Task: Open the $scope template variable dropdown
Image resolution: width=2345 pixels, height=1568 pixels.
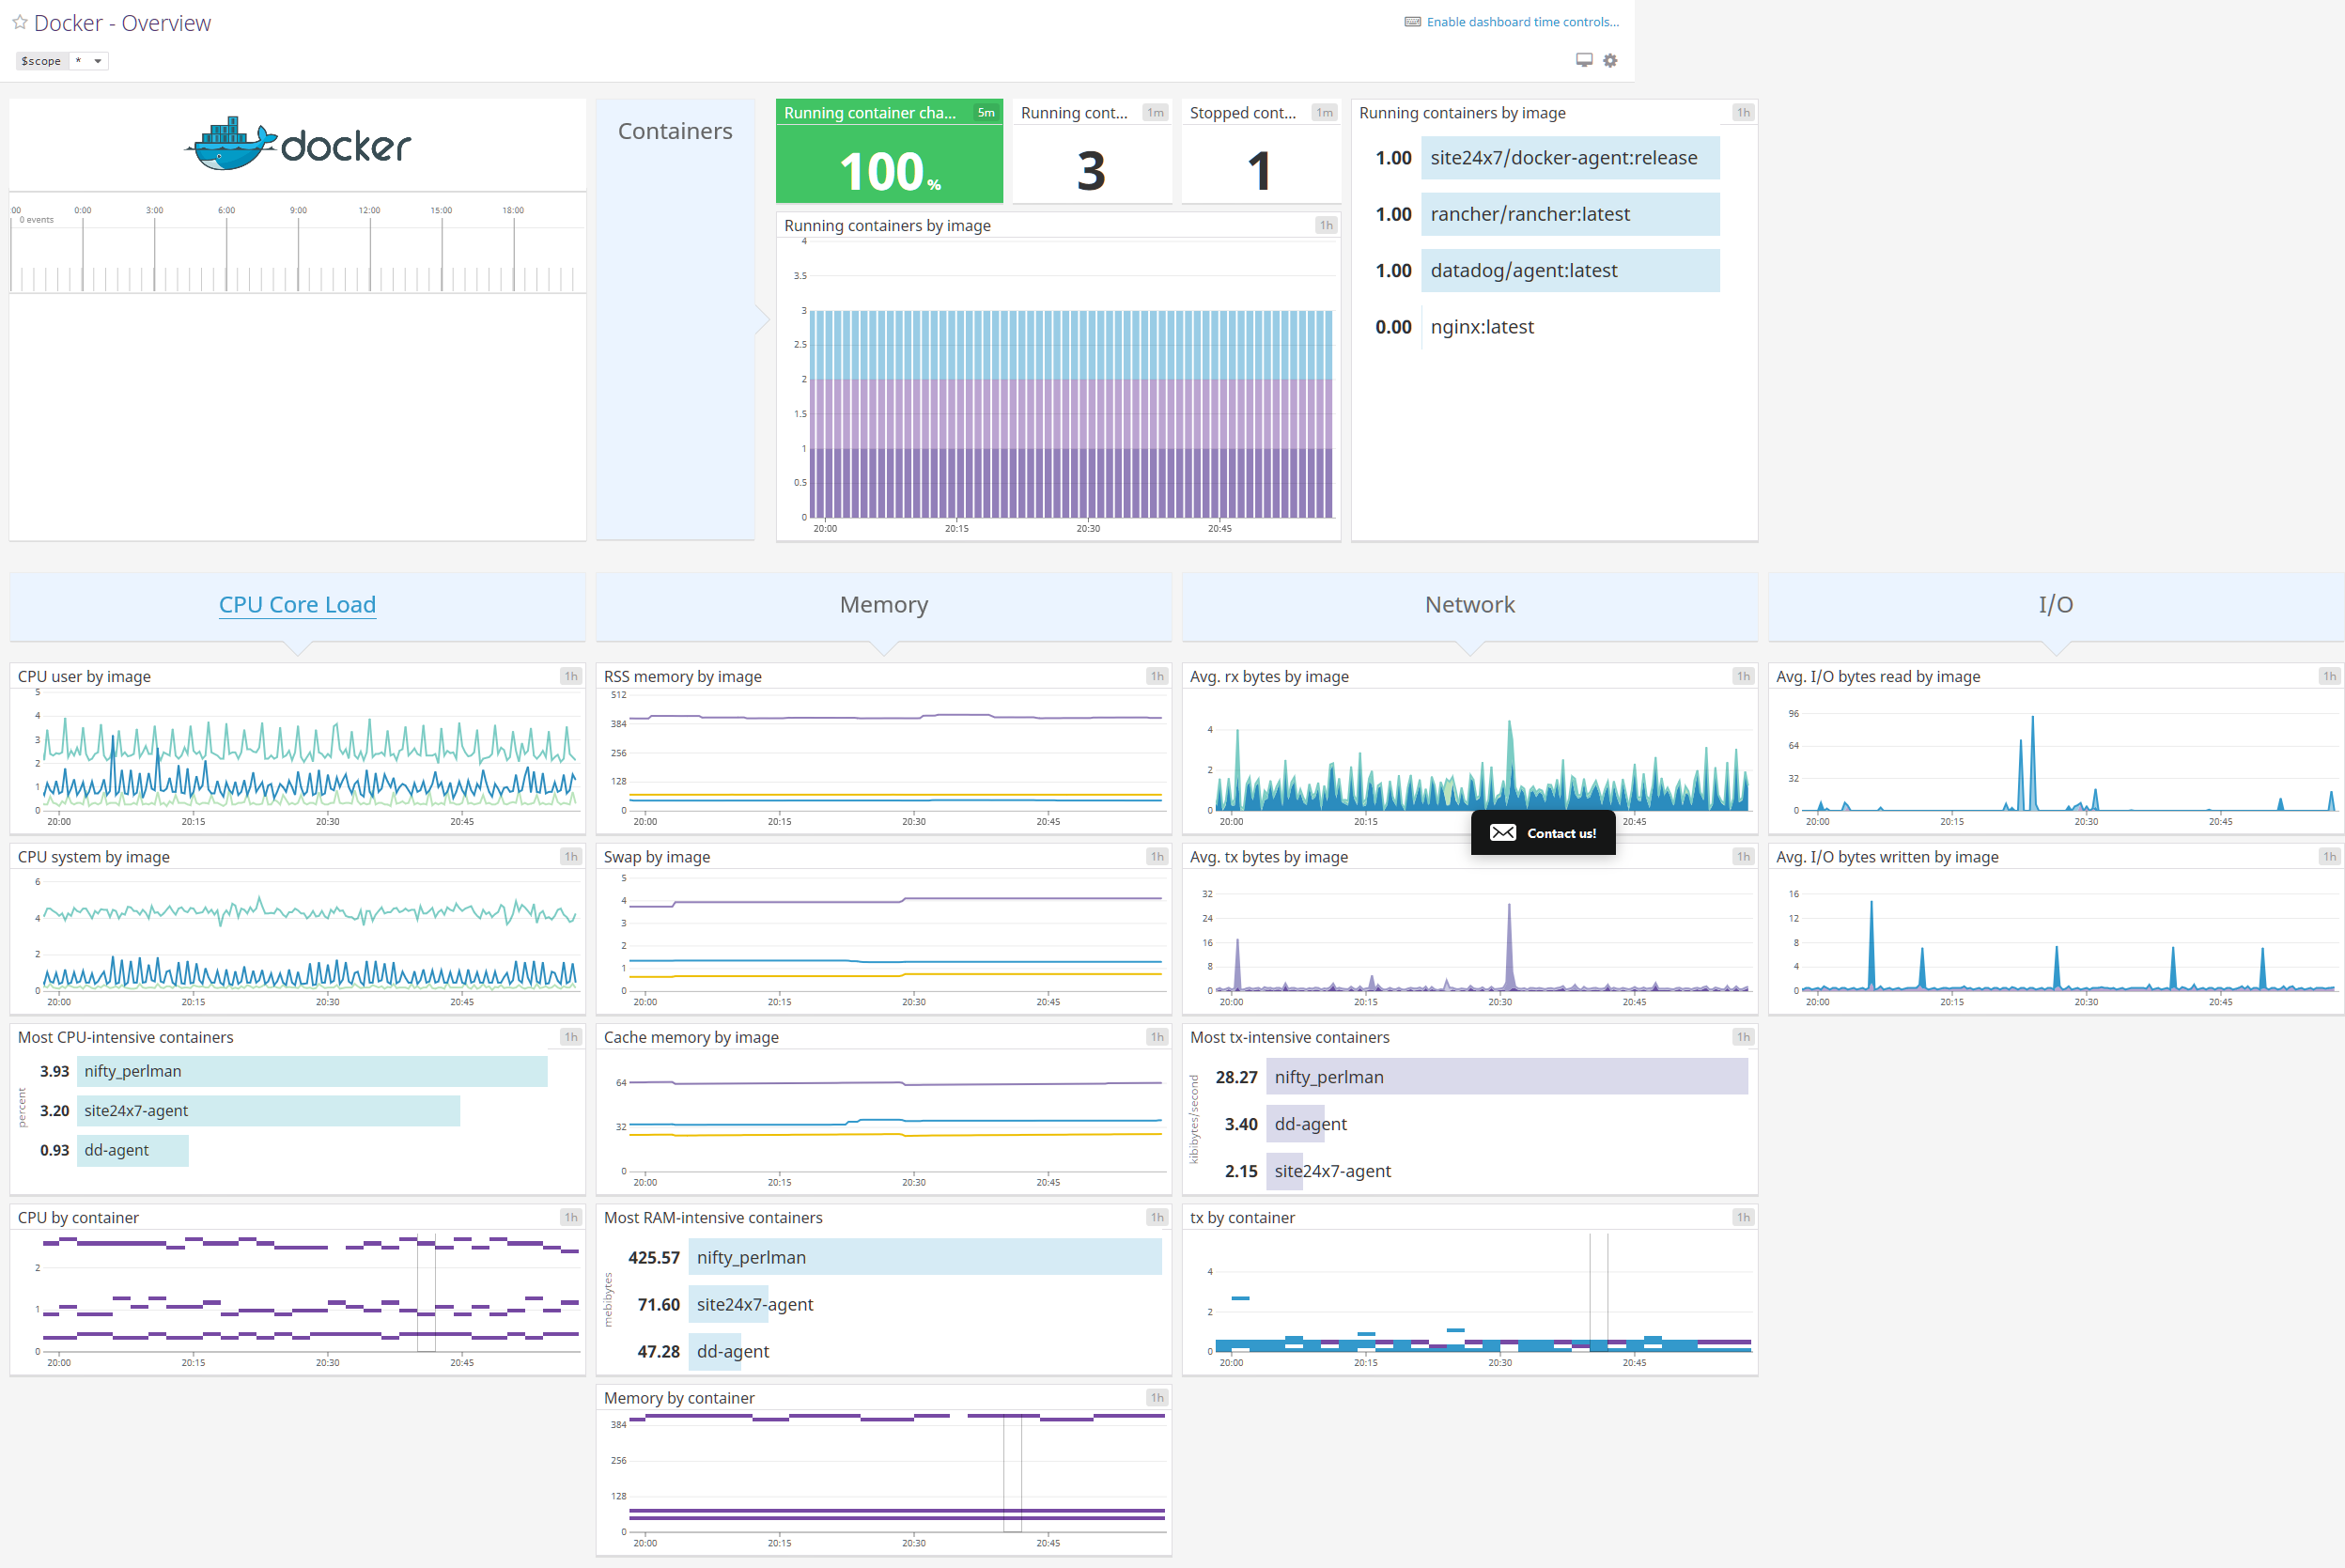Action: click(97, 61)
